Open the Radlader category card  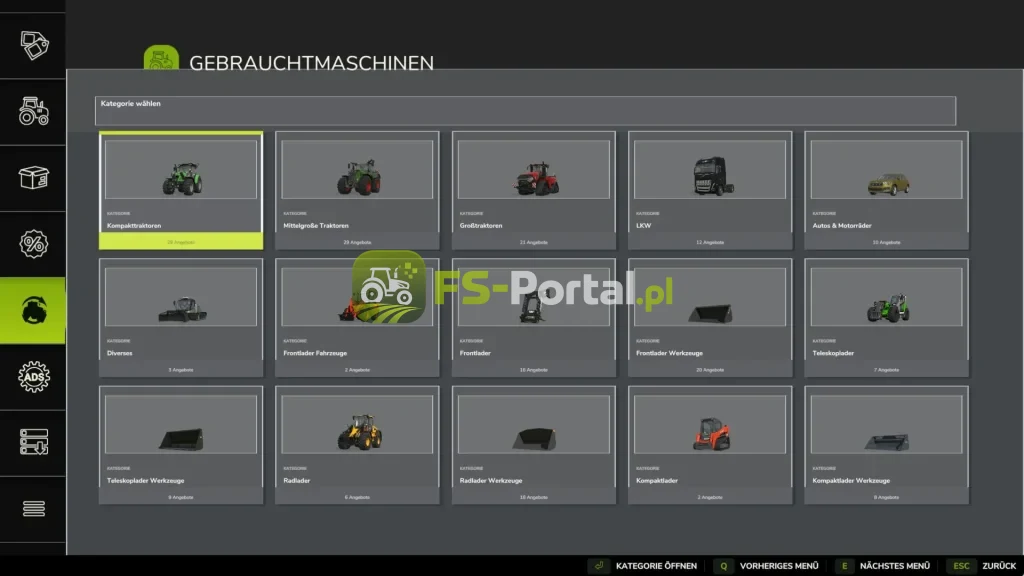[357, 445]
